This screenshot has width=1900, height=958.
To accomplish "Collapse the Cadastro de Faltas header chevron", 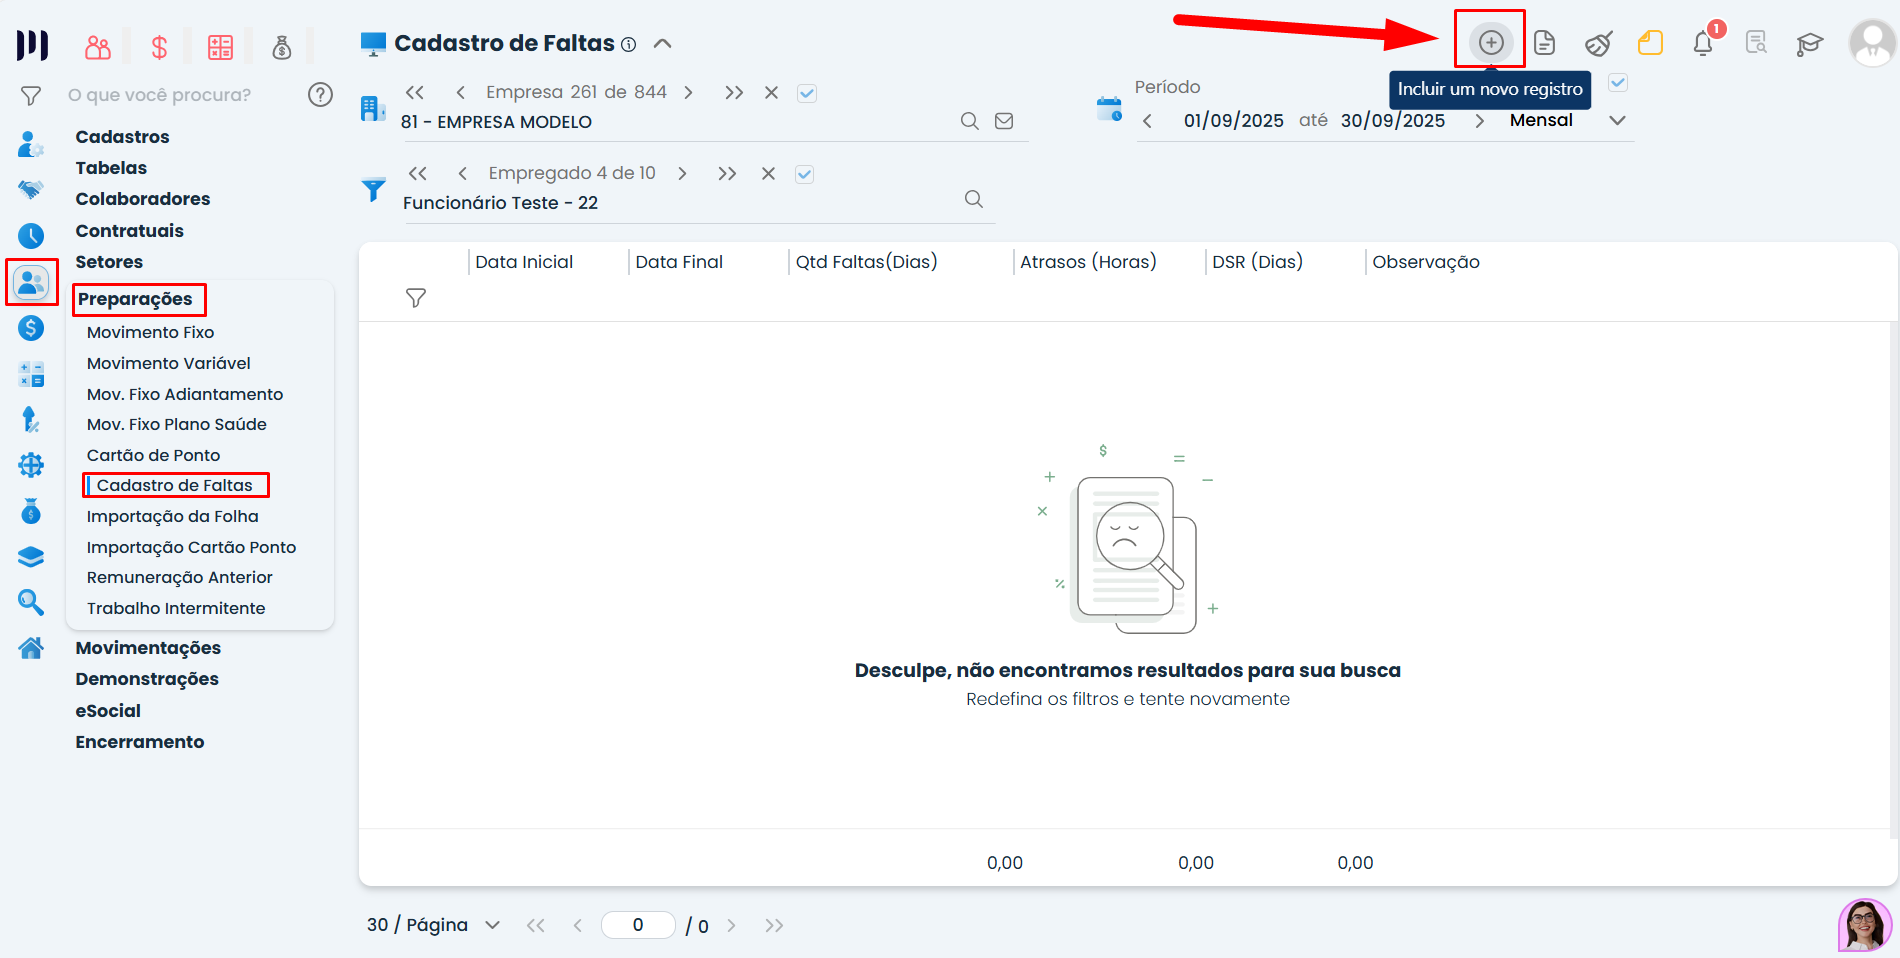I will pyautogui.click(x=662, y=44).
